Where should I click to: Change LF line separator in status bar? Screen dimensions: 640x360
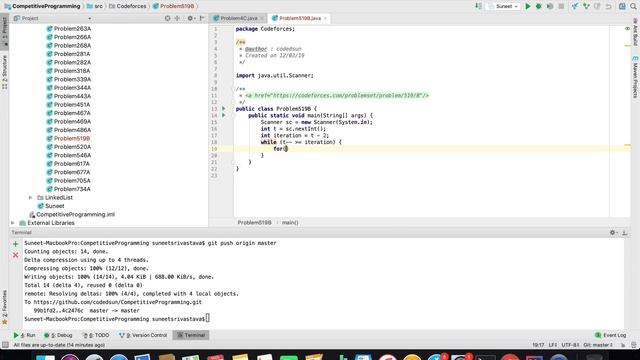pyautogui.click(x=552, y=345)
